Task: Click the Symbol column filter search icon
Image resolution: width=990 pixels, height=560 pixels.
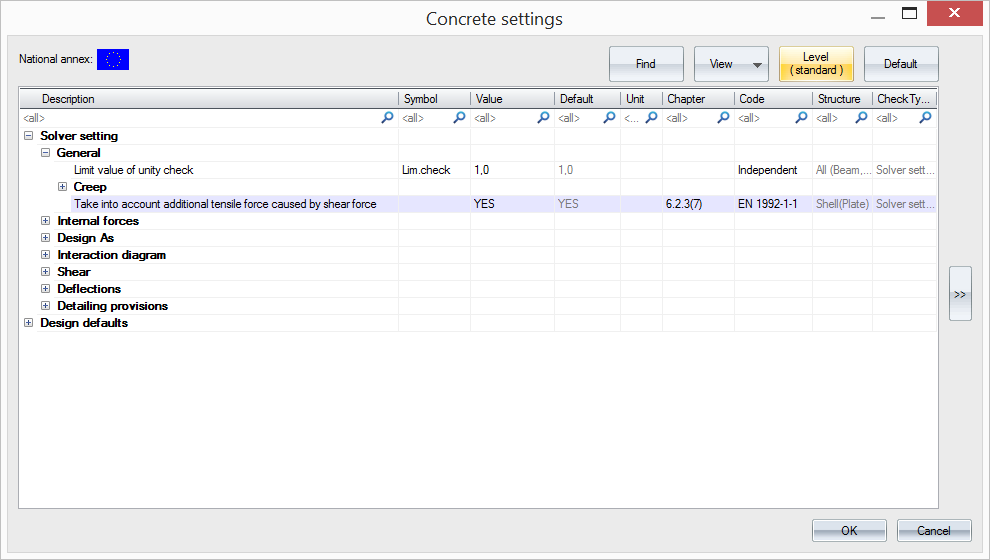Action: pyautogui.click(x=459, y=118)
